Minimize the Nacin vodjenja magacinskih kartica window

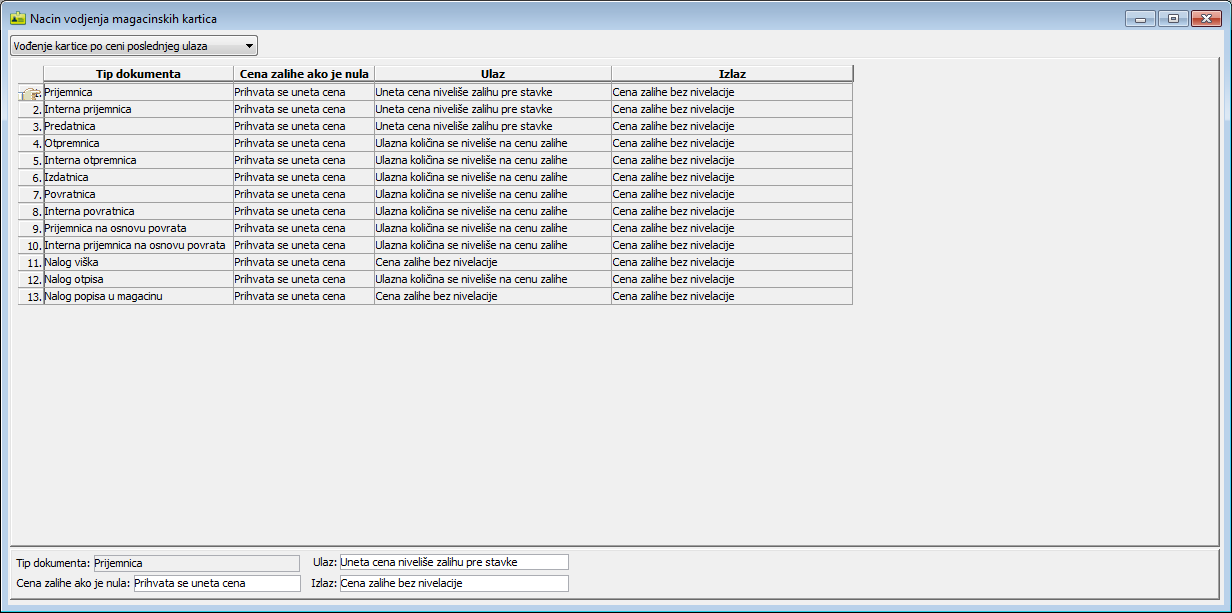(1140, 18)
